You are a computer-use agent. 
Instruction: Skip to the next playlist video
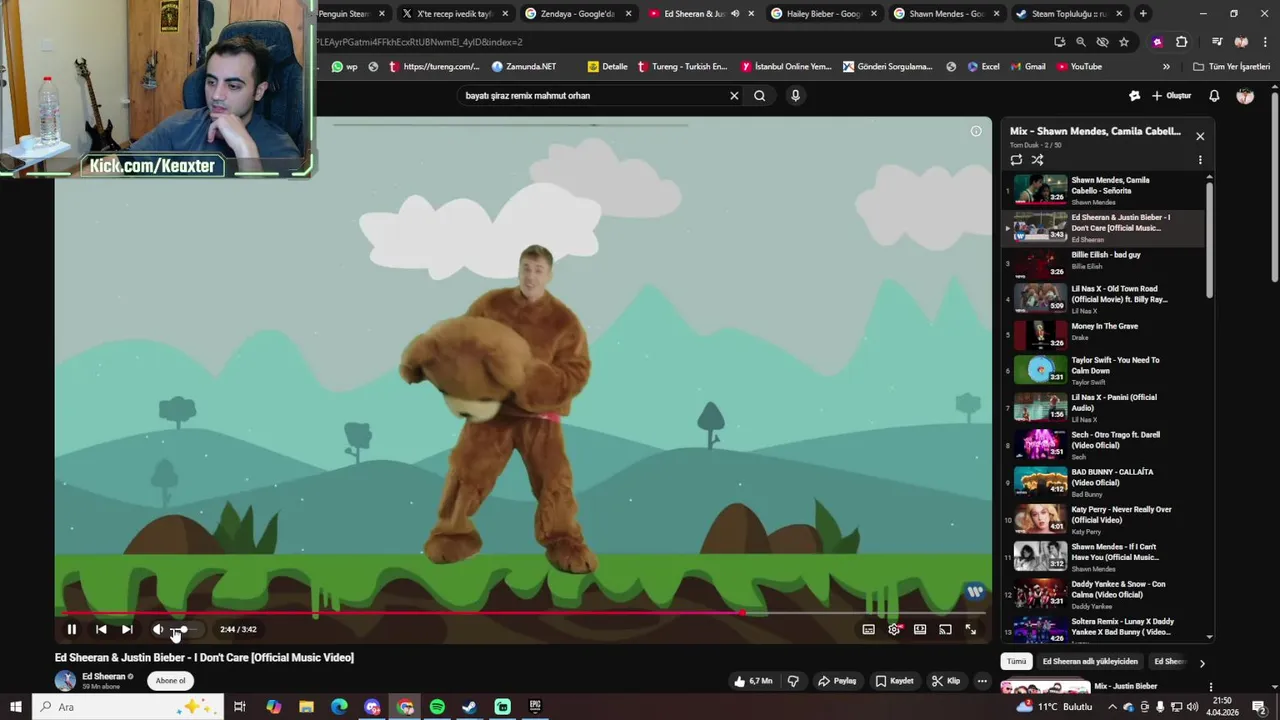point(127,629)
